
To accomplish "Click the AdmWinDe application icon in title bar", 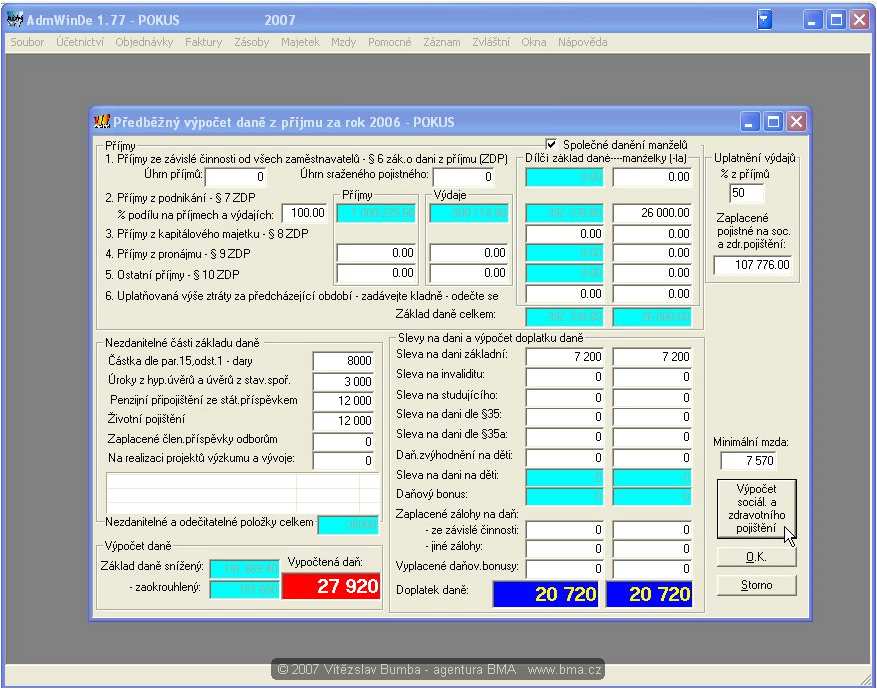I will 15,20.
